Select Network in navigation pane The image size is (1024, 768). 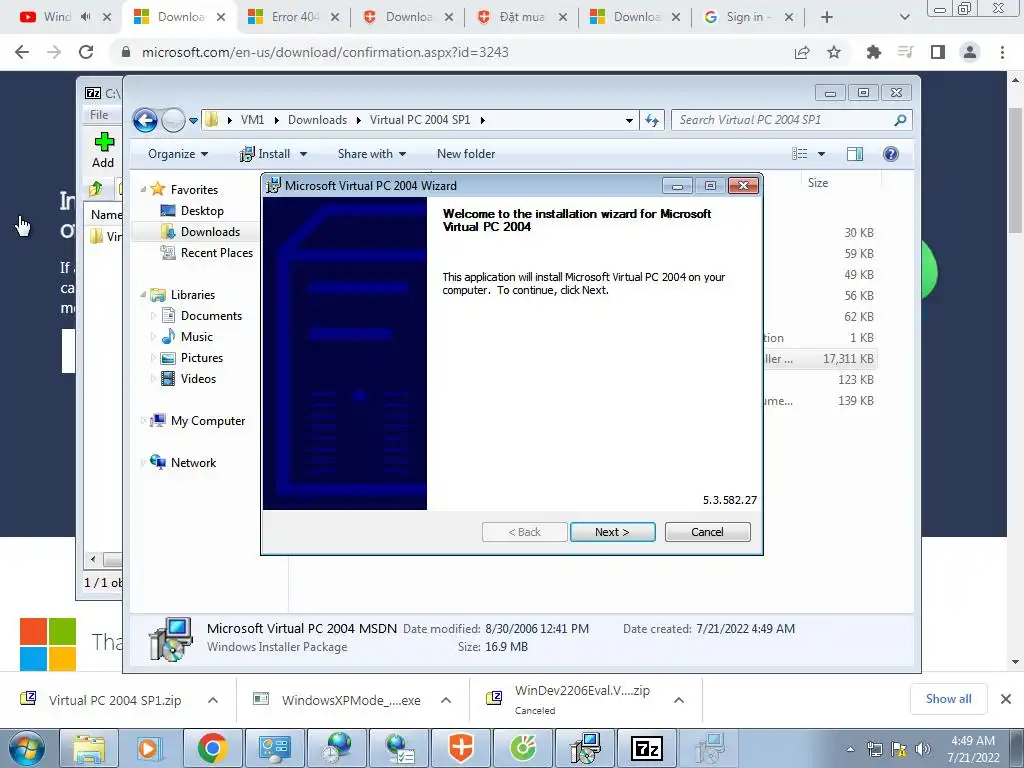point(193,463)
